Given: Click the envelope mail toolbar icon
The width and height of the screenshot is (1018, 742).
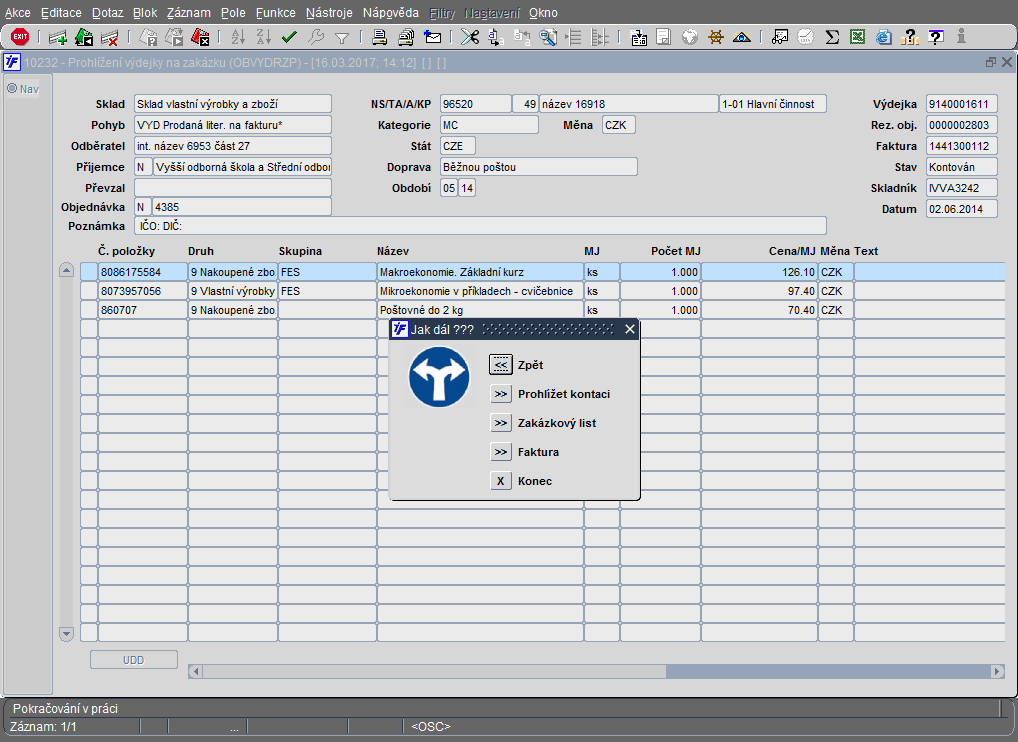Looking at the screenshot, I should tap(432, 37).
